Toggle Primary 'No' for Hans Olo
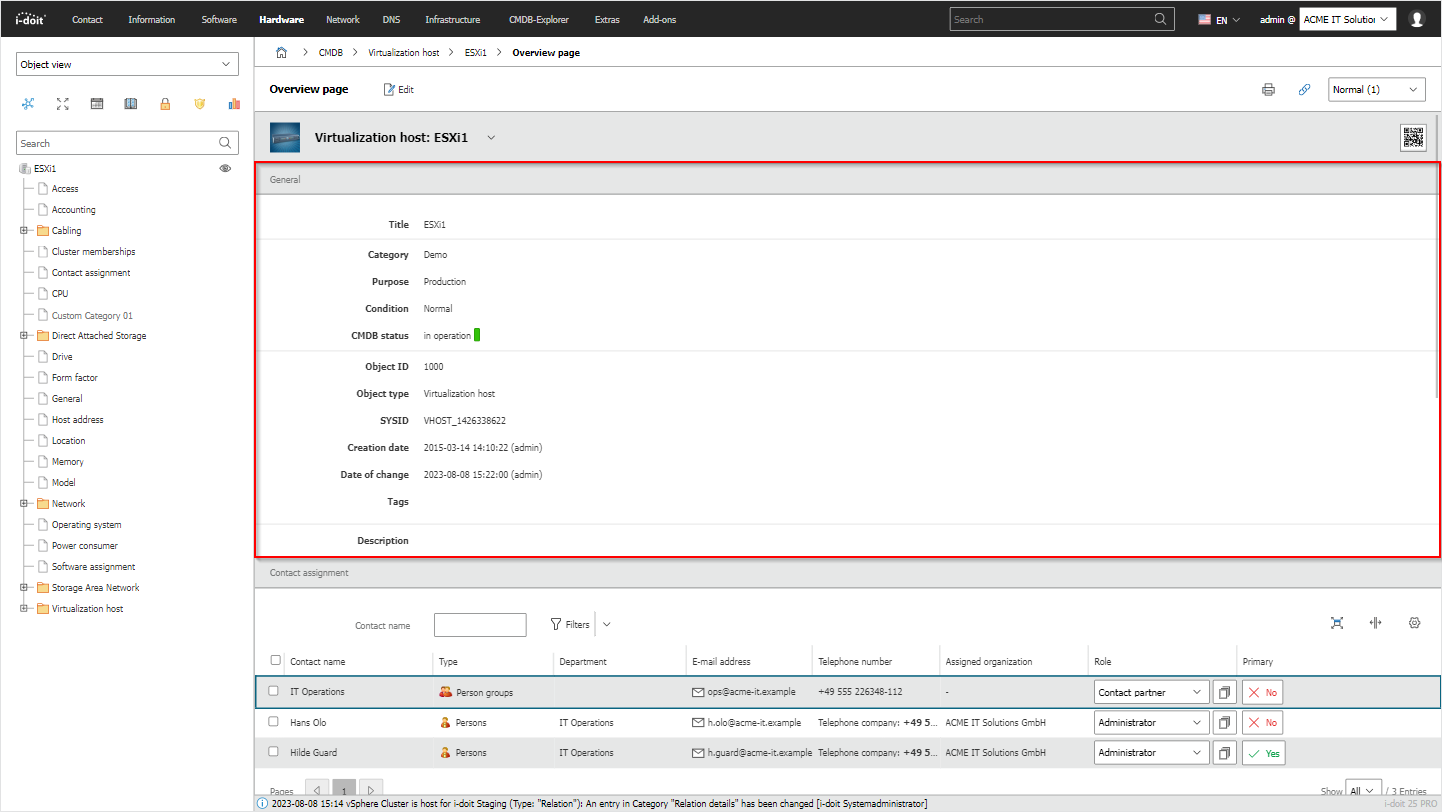The image size is (1442, 812). (1262, 722)
